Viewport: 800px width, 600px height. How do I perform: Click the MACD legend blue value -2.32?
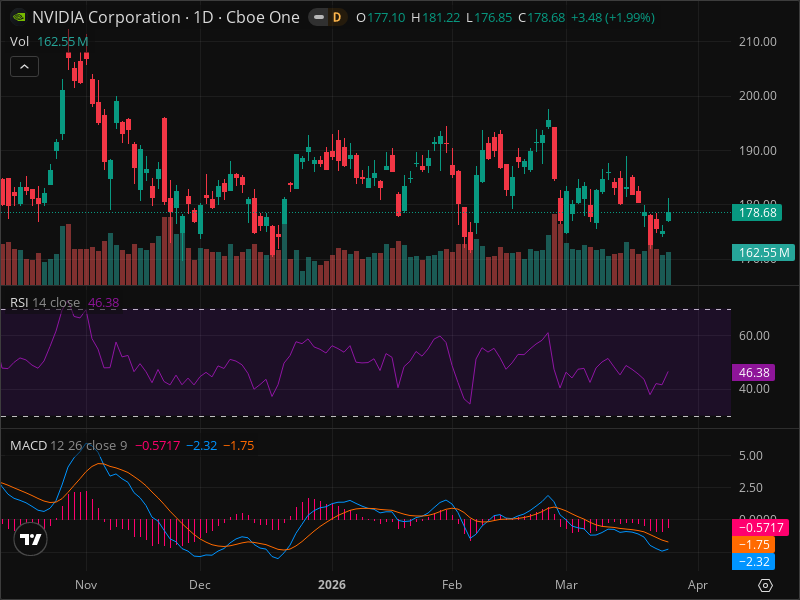pos(202,445)
